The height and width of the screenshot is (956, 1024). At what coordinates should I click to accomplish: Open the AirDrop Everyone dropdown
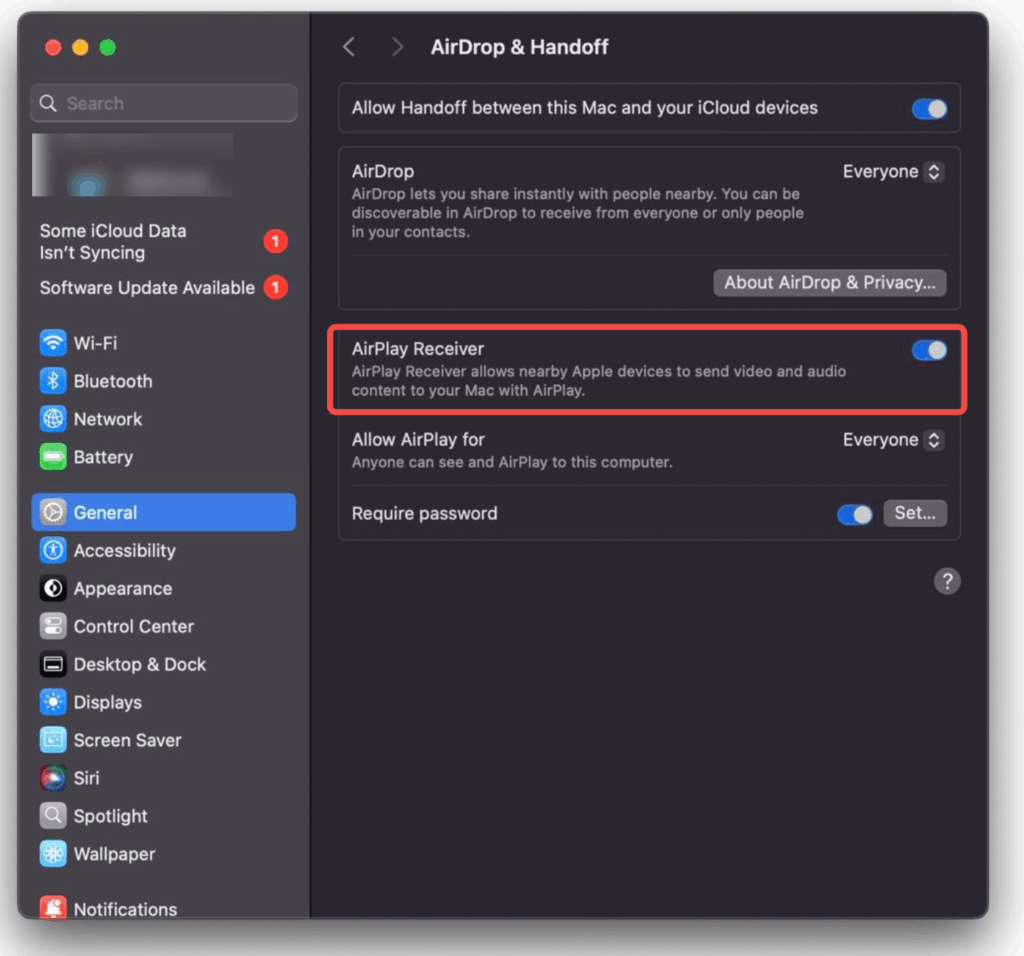coord(892,172)
